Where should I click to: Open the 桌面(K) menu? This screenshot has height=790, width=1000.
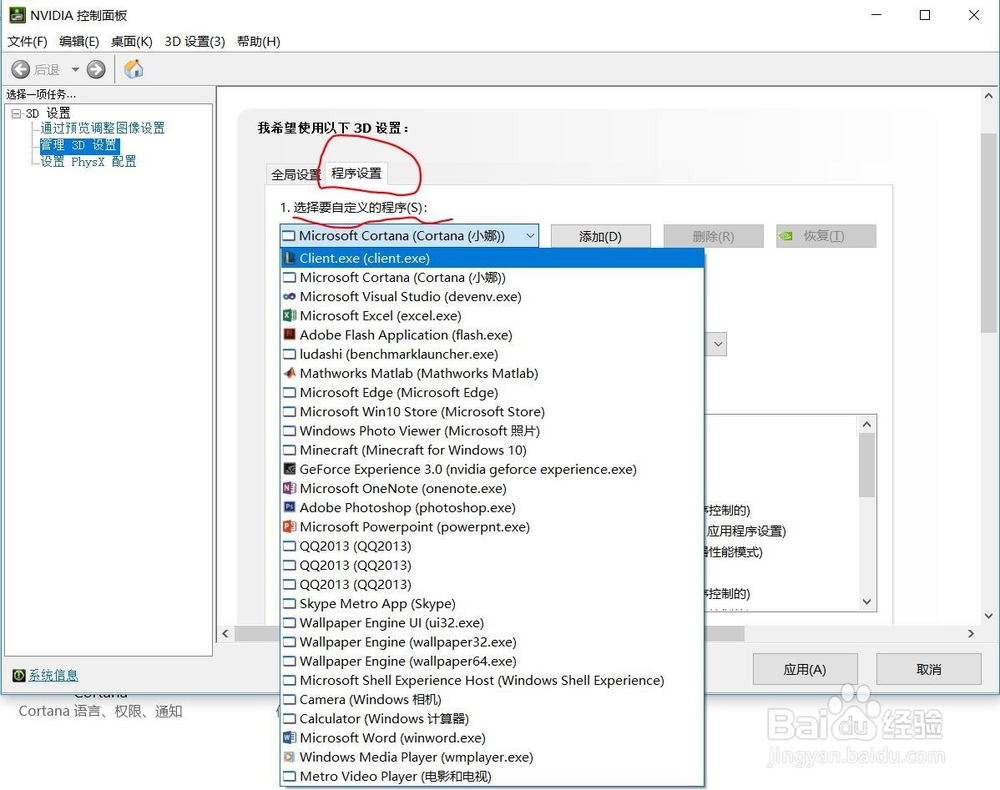click(x=131, y=41)
